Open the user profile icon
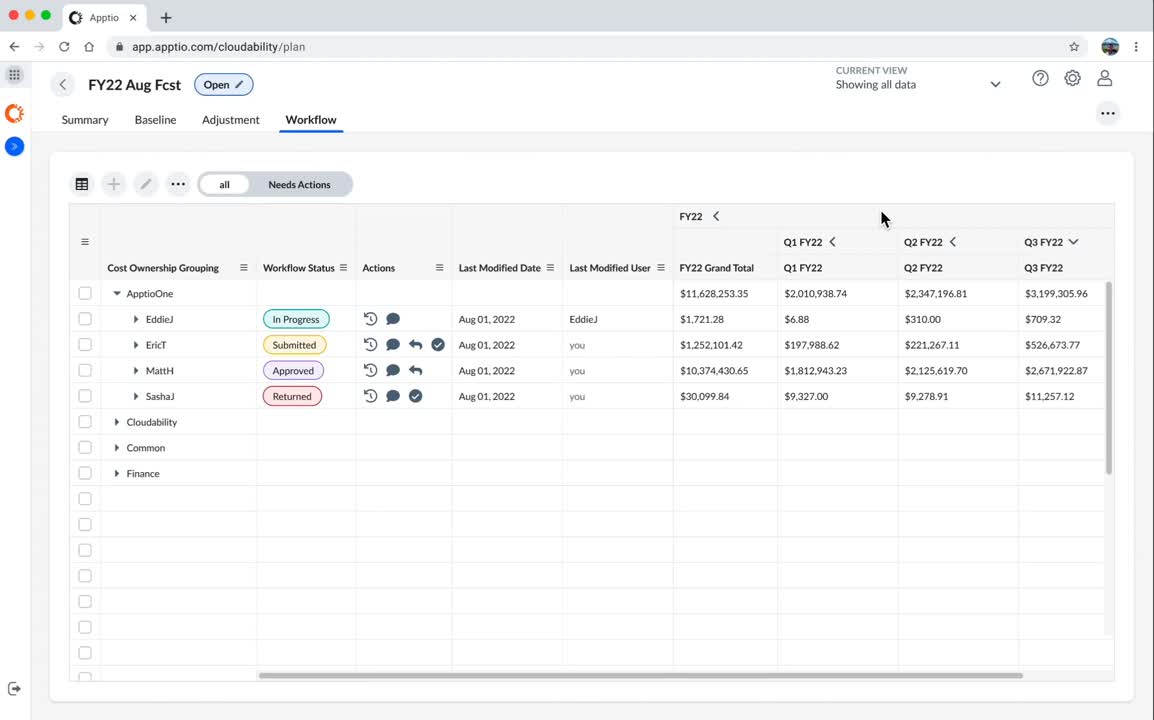 point(1105,78)
